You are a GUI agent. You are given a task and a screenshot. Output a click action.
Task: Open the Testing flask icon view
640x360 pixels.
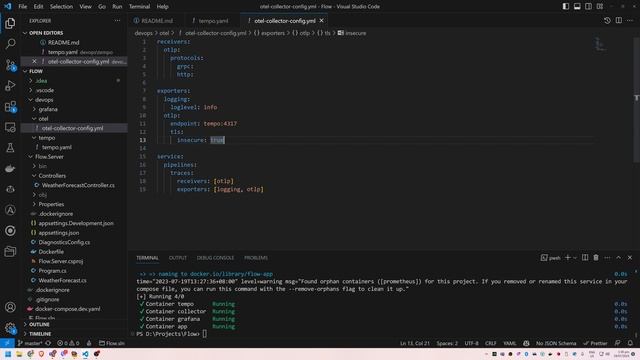(x=10, y=148)
